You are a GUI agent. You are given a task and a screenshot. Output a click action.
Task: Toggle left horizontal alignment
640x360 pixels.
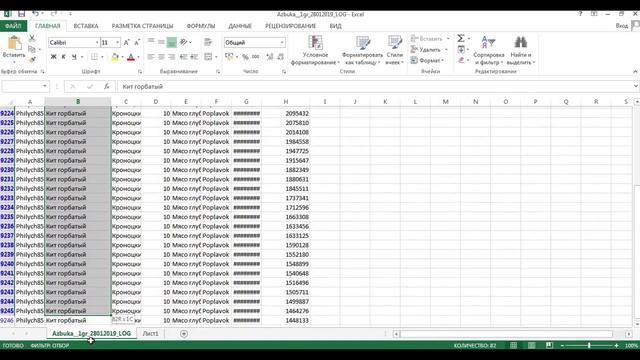coord(151,57)
